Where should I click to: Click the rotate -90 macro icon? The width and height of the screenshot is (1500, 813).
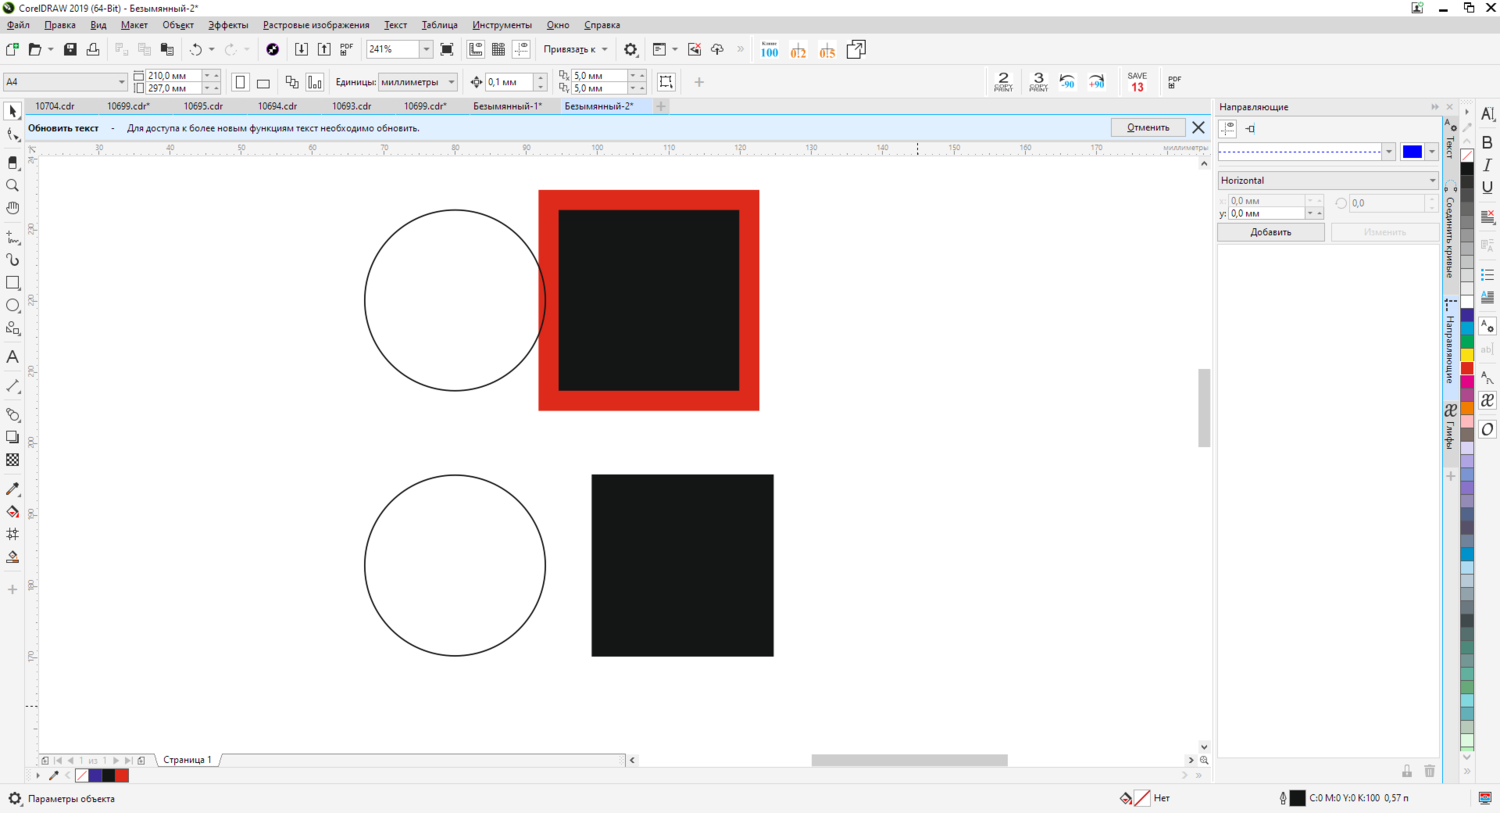click(x=1067, y=82)
